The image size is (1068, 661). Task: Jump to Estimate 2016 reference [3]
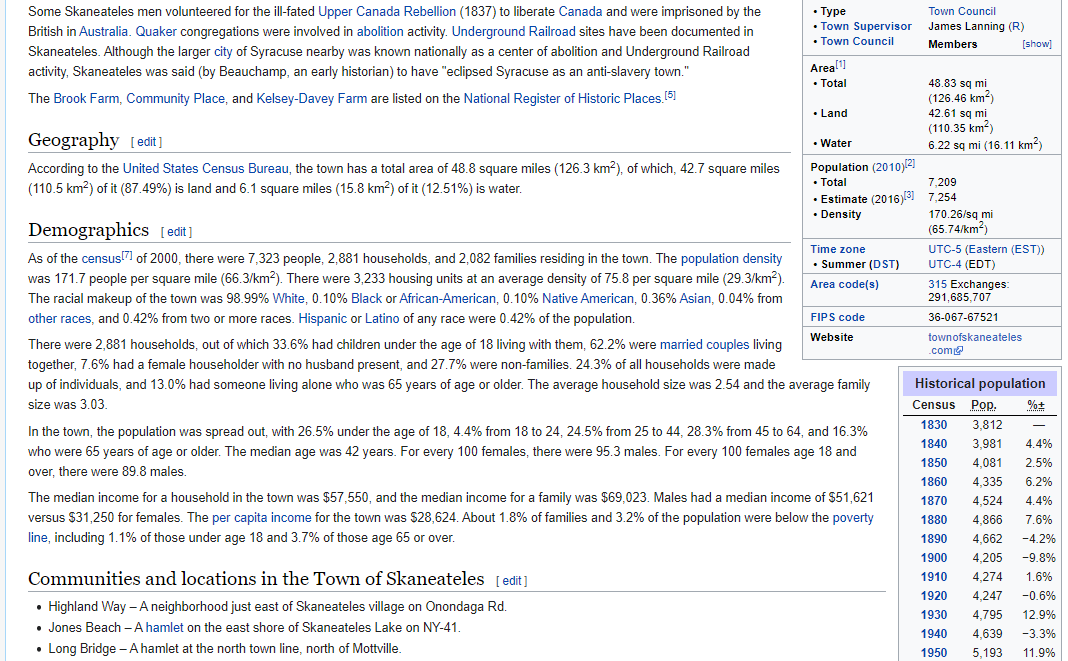click(x=909, y=196)
